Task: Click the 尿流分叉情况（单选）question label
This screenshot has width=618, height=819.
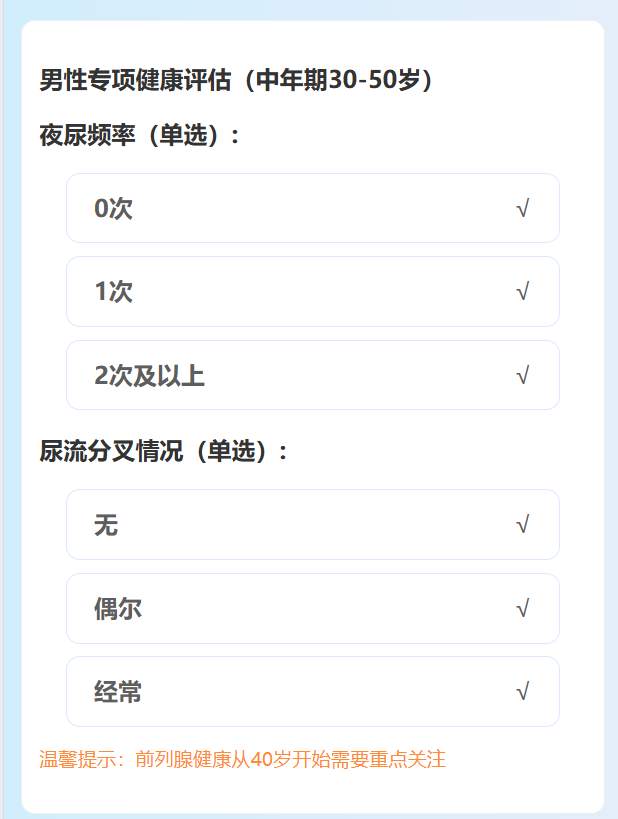Action: pos(164,451)
